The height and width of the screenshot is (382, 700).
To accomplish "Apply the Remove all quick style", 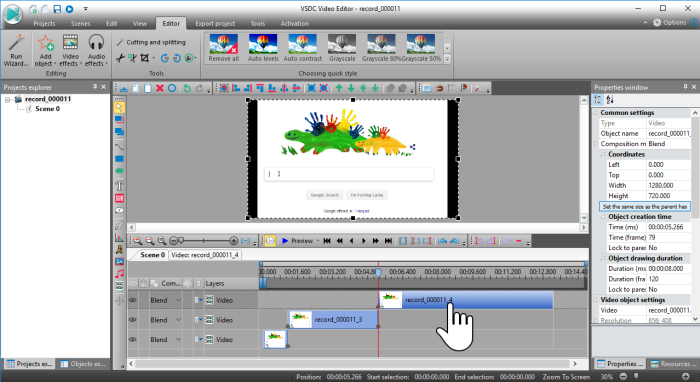I will pos(224,48).
